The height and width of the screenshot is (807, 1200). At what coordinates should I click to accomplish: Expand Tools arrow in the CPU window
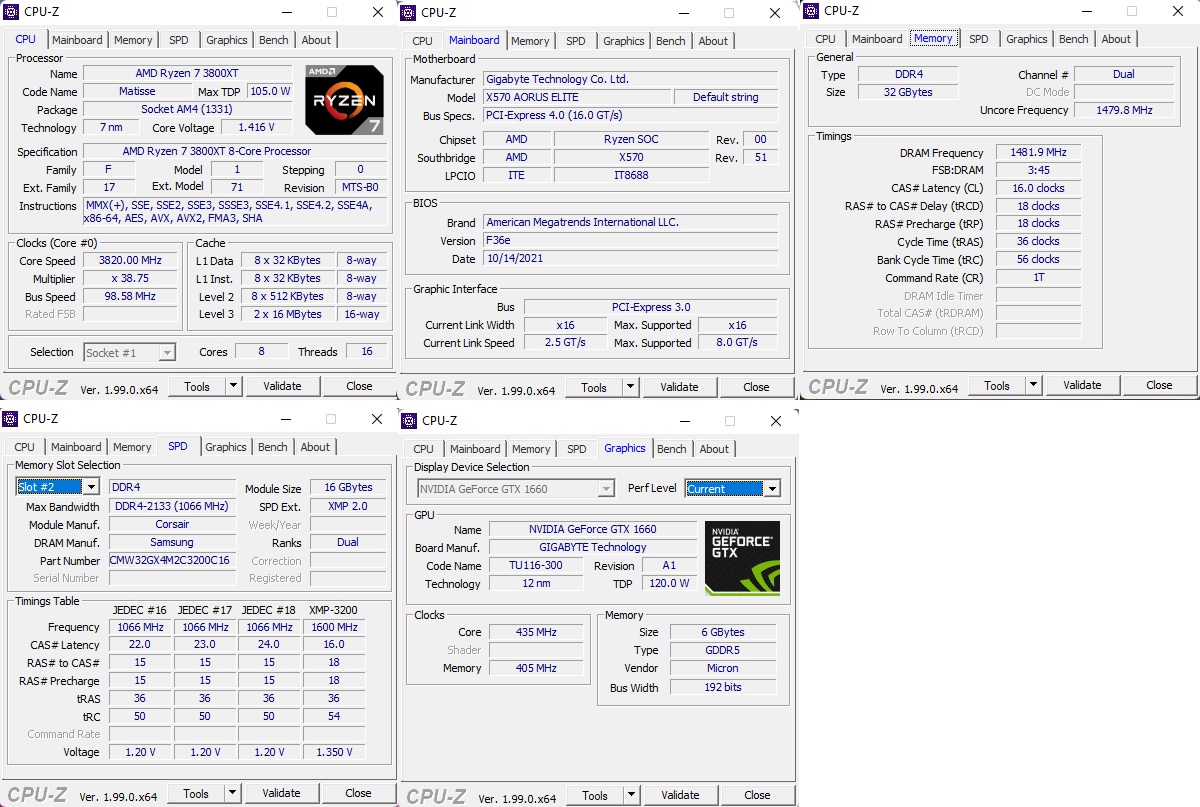233,386
